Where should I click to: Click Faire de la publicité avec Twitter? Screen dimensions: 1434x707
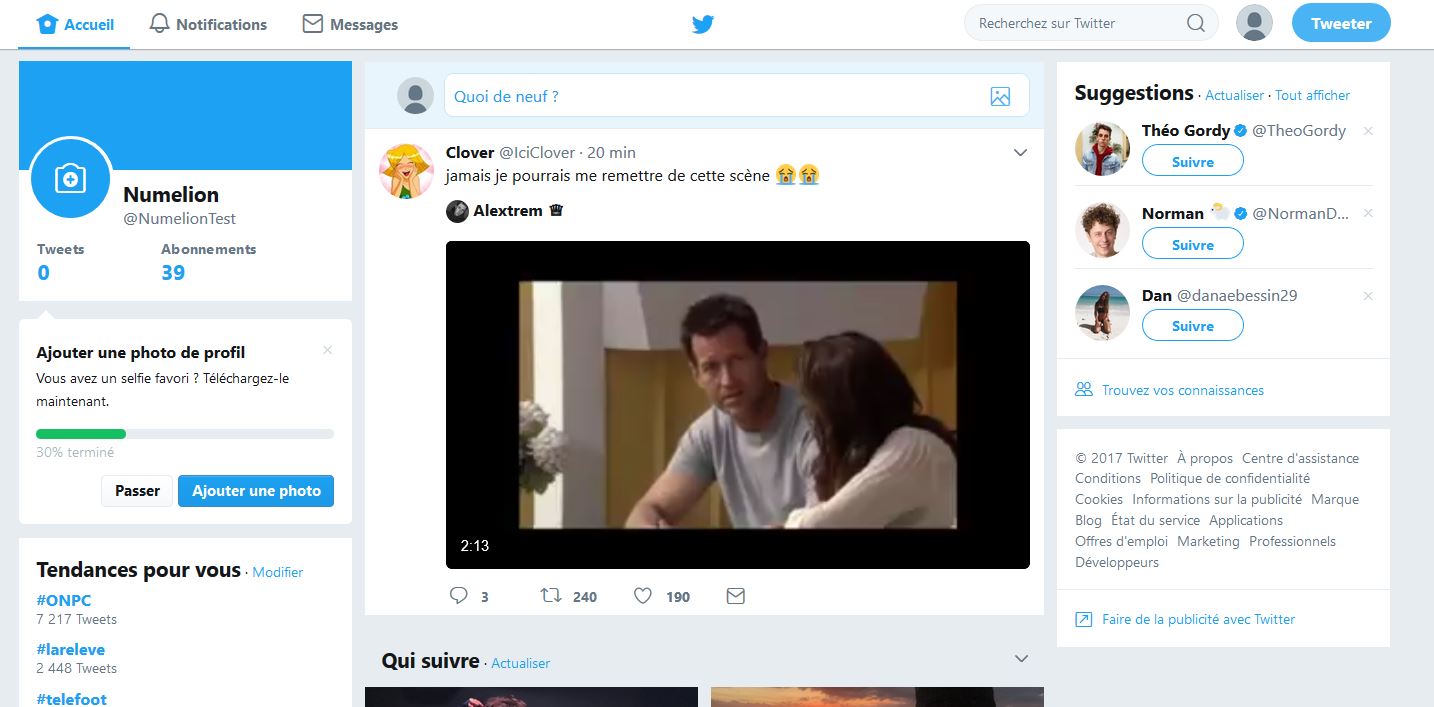[1198, 619]
